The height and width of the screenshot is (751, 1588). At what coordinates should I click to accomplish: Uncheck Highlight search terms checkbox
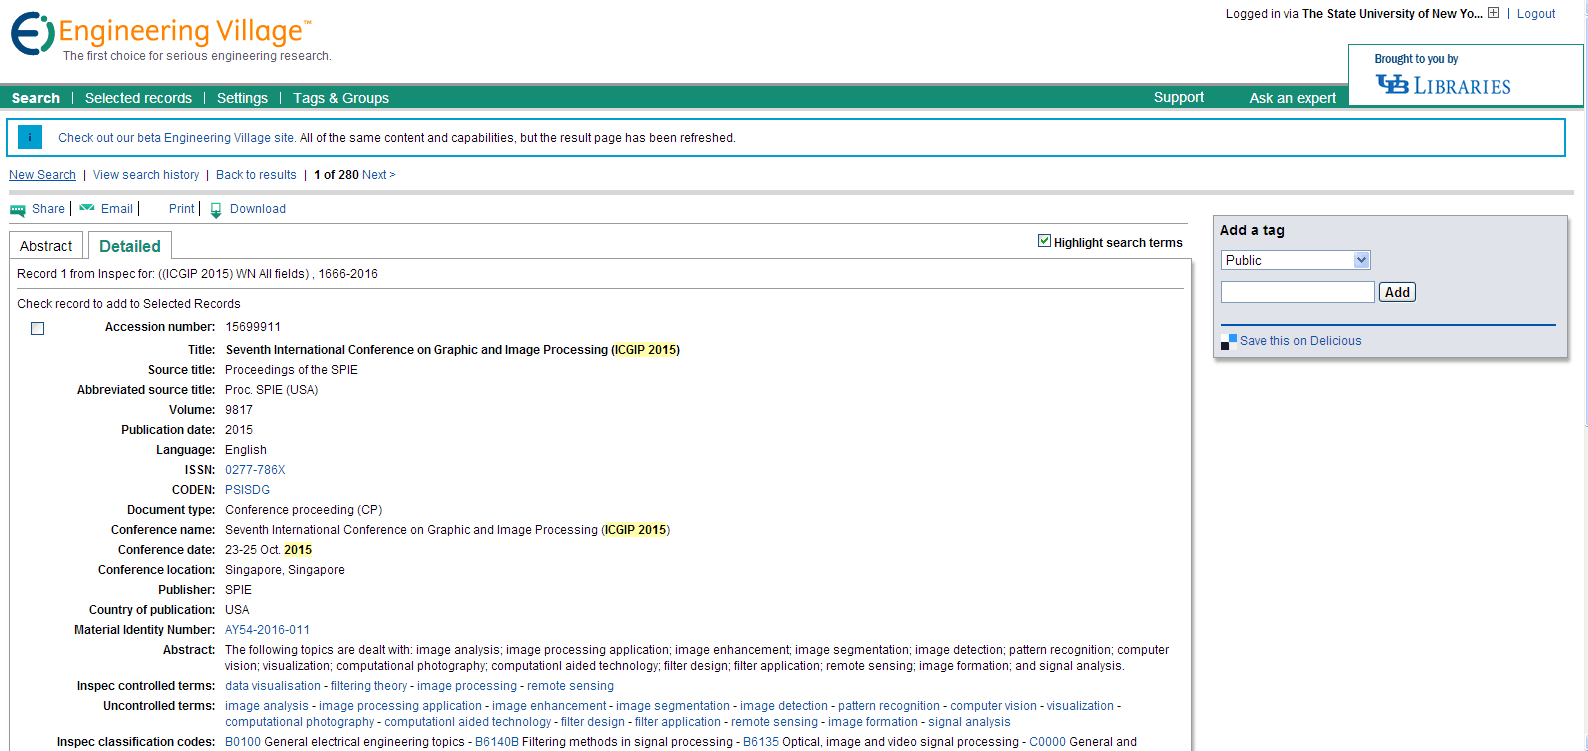point(1044,241)
